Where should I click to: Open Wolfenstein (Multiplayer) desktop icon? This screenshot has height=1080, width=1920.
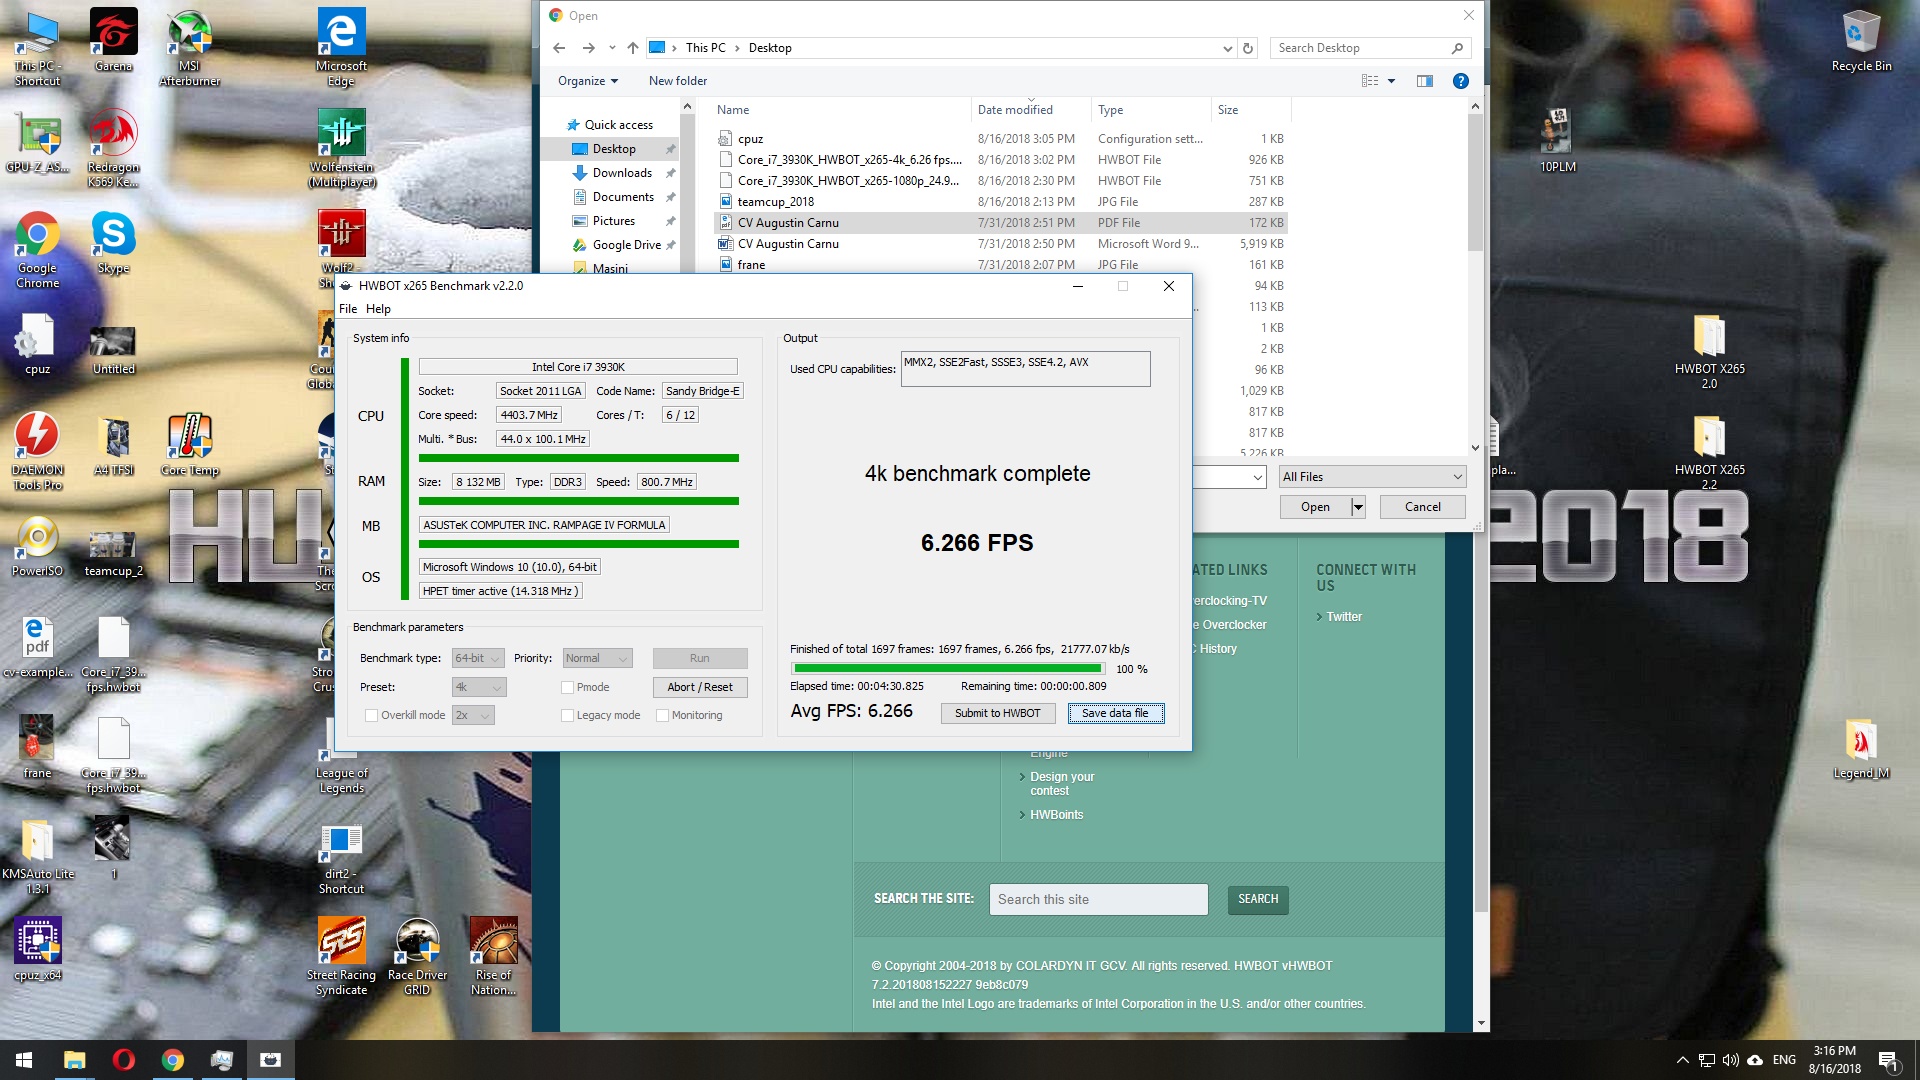pyautogui.click(x=341, y=148)
